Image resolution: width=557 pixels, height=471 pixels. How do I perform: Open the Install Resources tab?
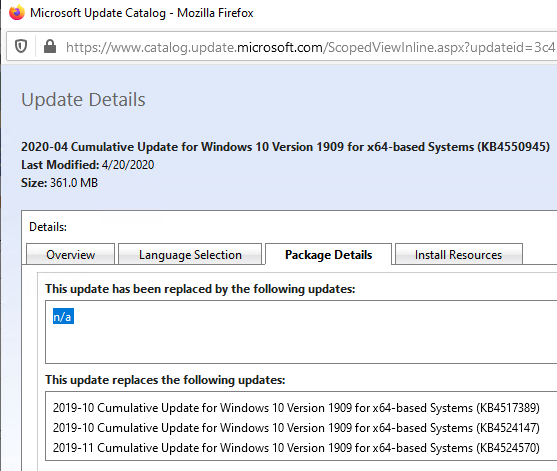click(x=458, y=254)
